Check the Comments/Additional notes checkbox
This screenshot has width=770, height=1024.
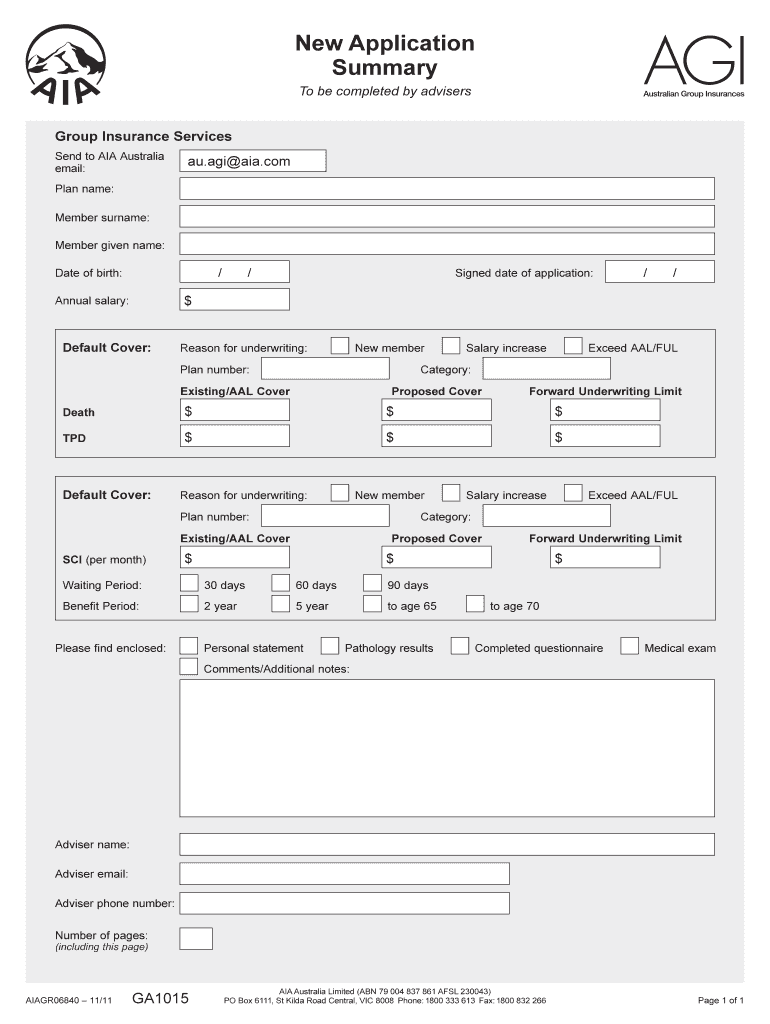pyautogui.click(x=188, y=667)
